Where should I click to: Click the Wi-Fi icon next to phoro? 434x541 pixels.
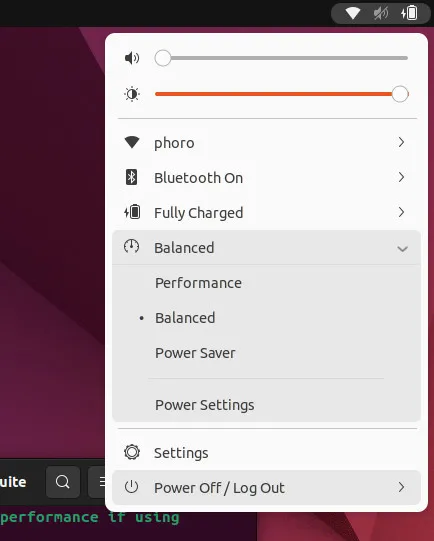click(x=132, y=142)
